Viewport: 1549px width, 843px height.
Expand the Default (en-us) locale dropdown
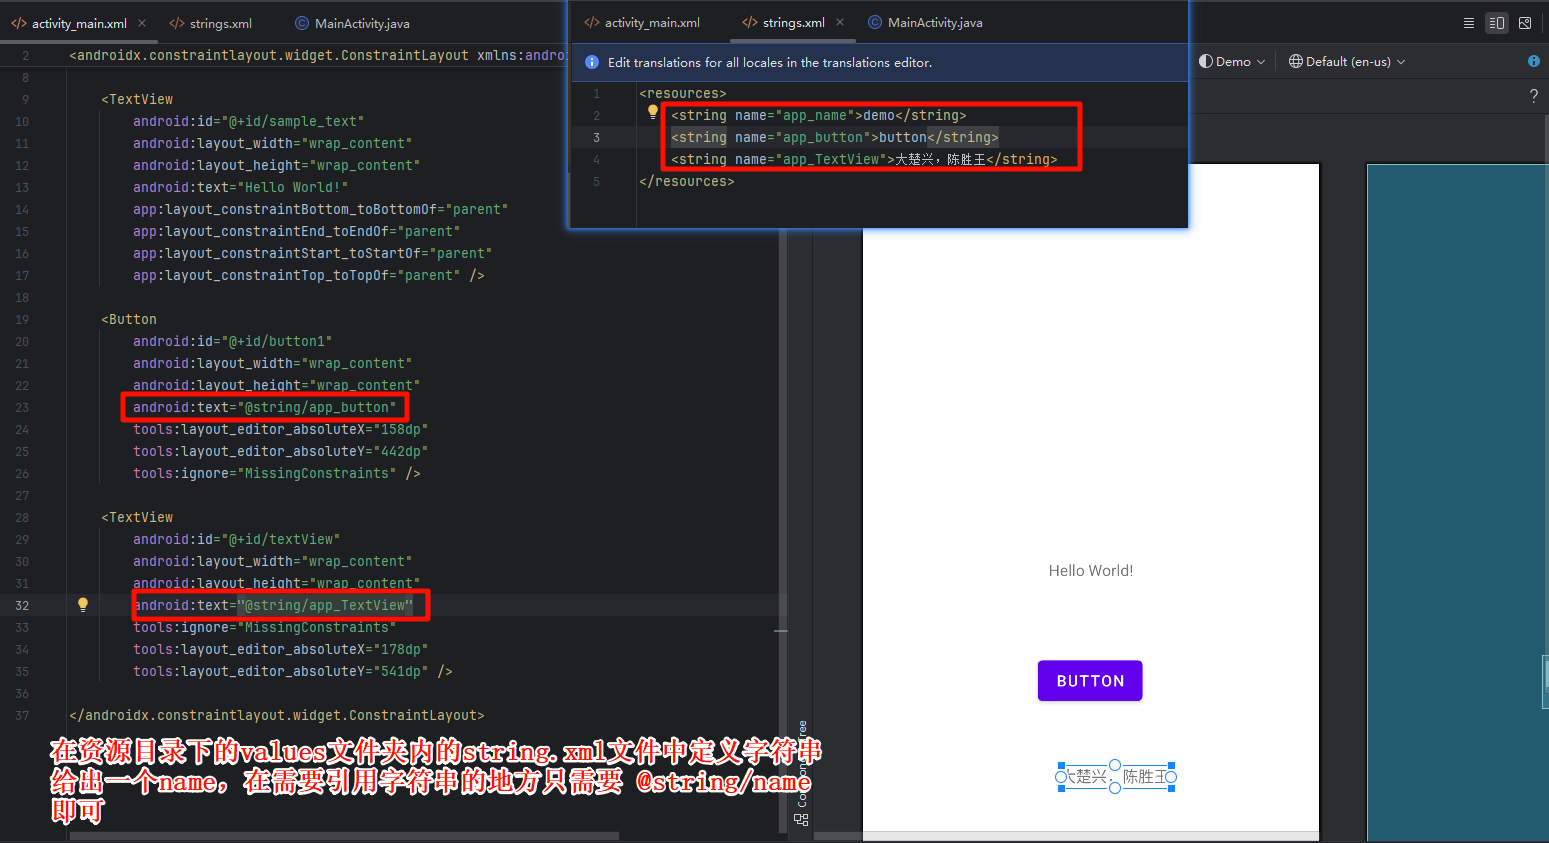click(1346, 61)
